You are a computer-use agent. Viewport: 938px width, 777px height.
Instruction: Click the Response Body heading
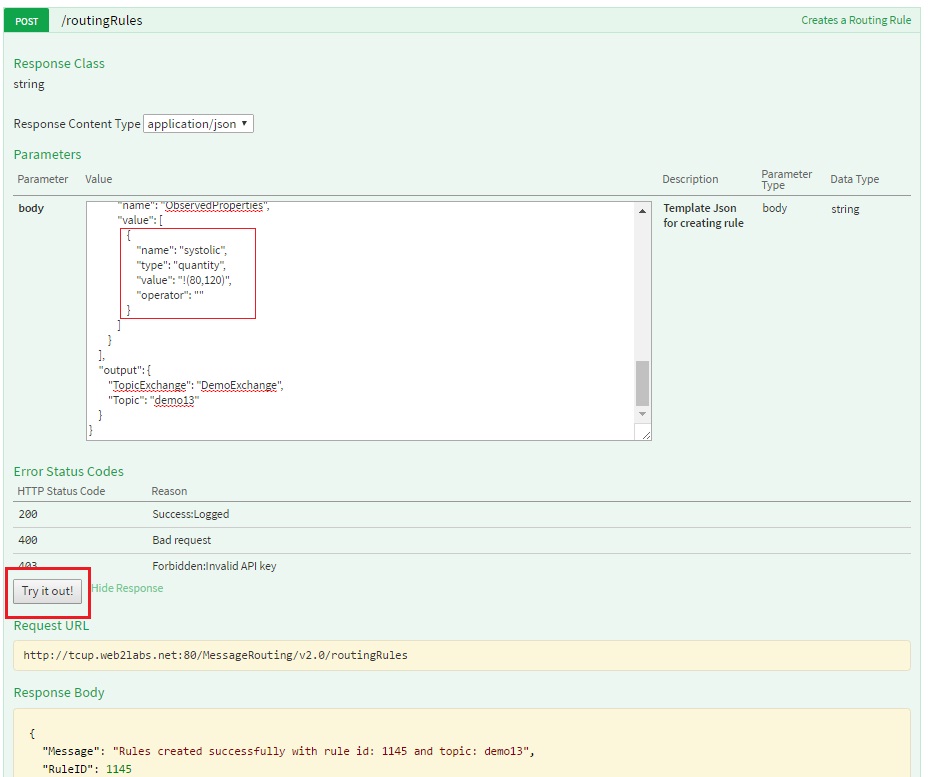[59, 693]
